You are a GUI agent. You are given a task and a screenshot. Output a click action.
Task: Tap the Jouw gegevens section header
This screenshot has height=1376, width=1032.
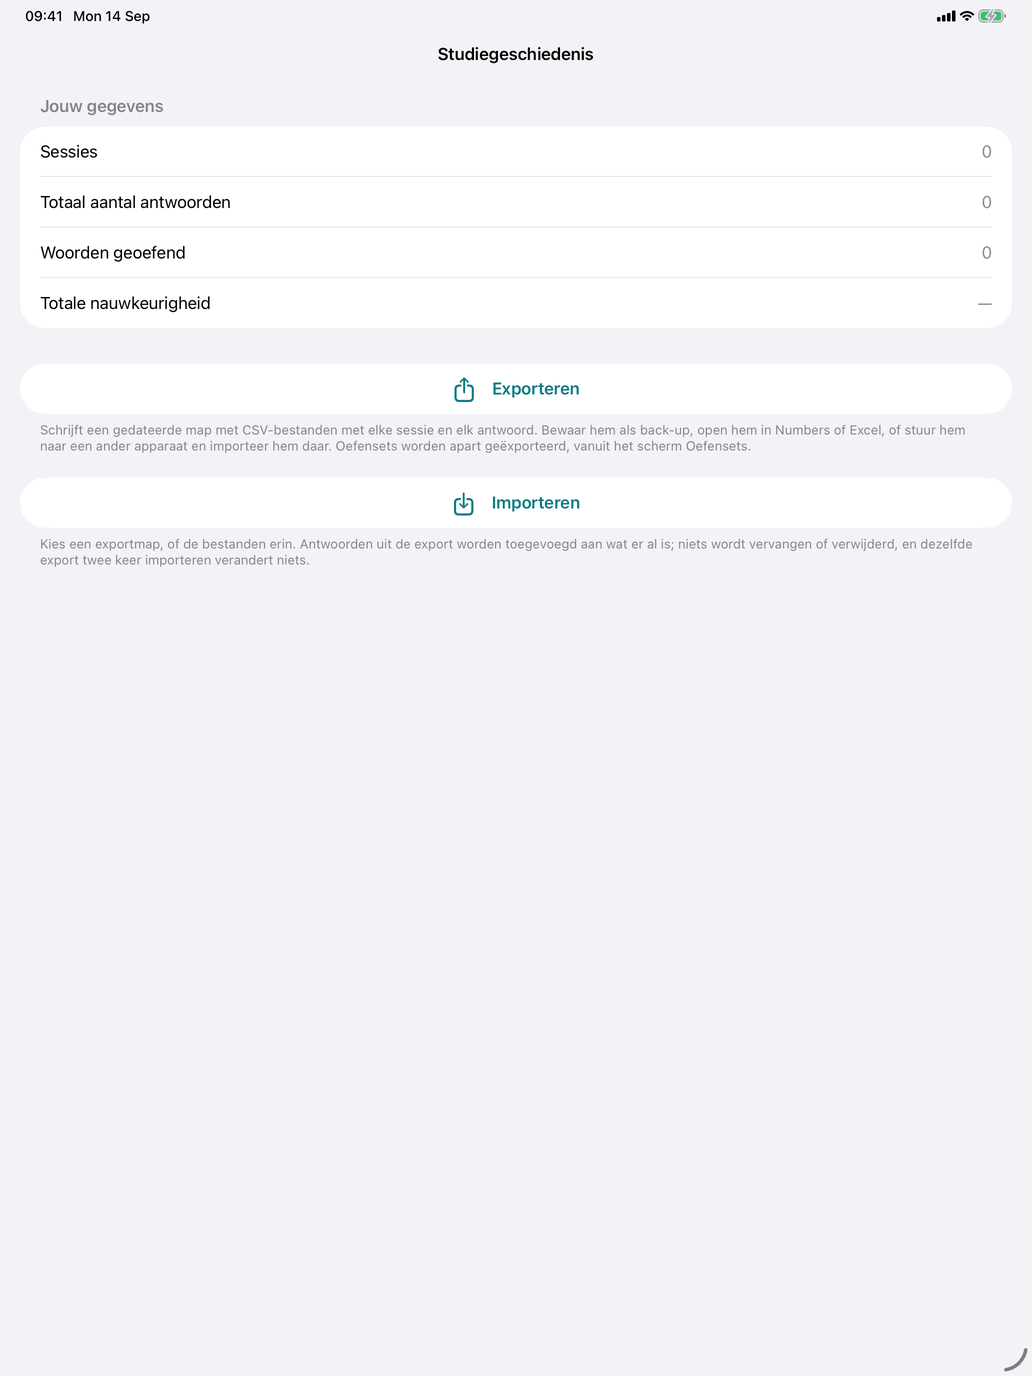102,106
